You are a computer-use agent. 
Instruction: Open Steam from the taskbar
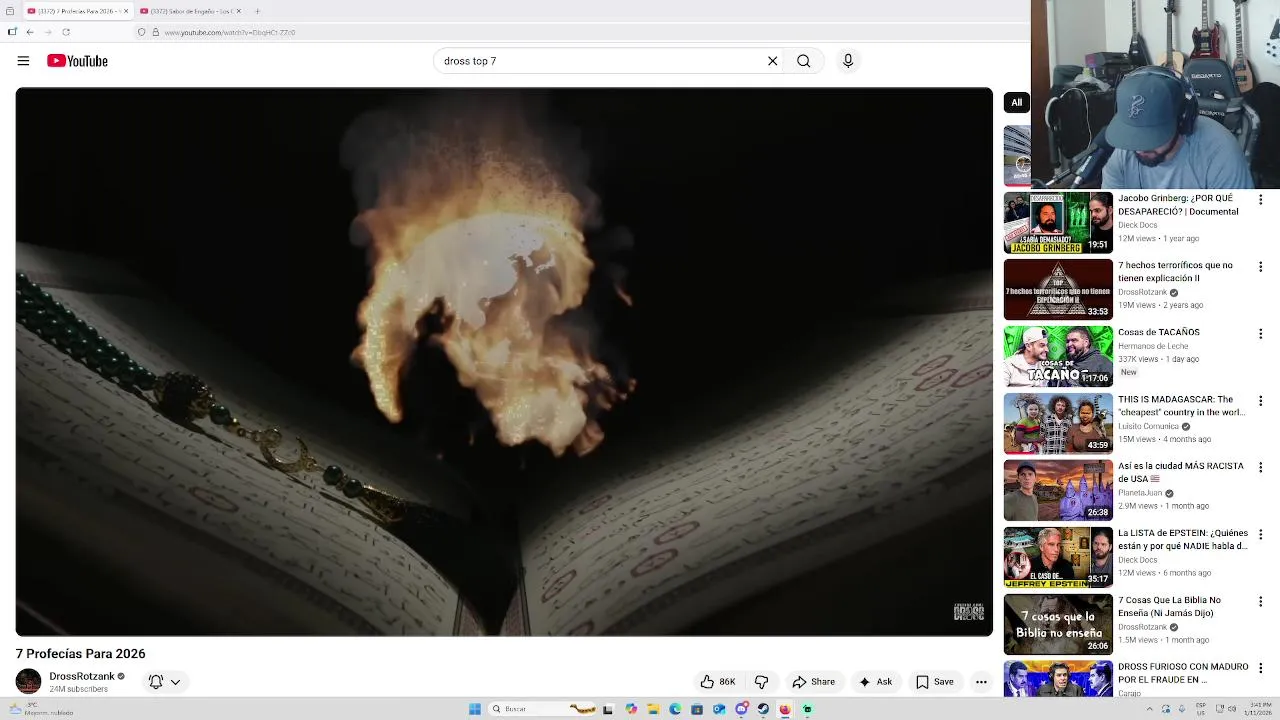[x=763, y=709]
